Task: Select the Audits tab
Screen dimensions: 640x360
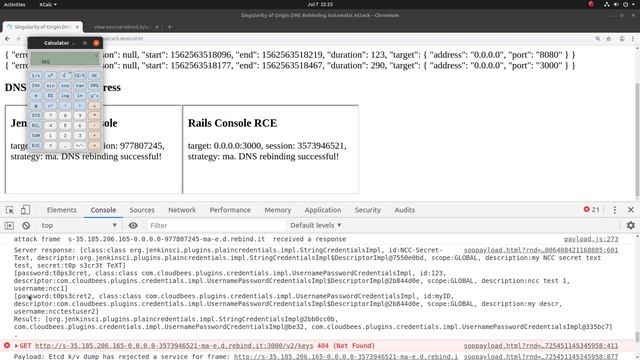Action: 404,210
